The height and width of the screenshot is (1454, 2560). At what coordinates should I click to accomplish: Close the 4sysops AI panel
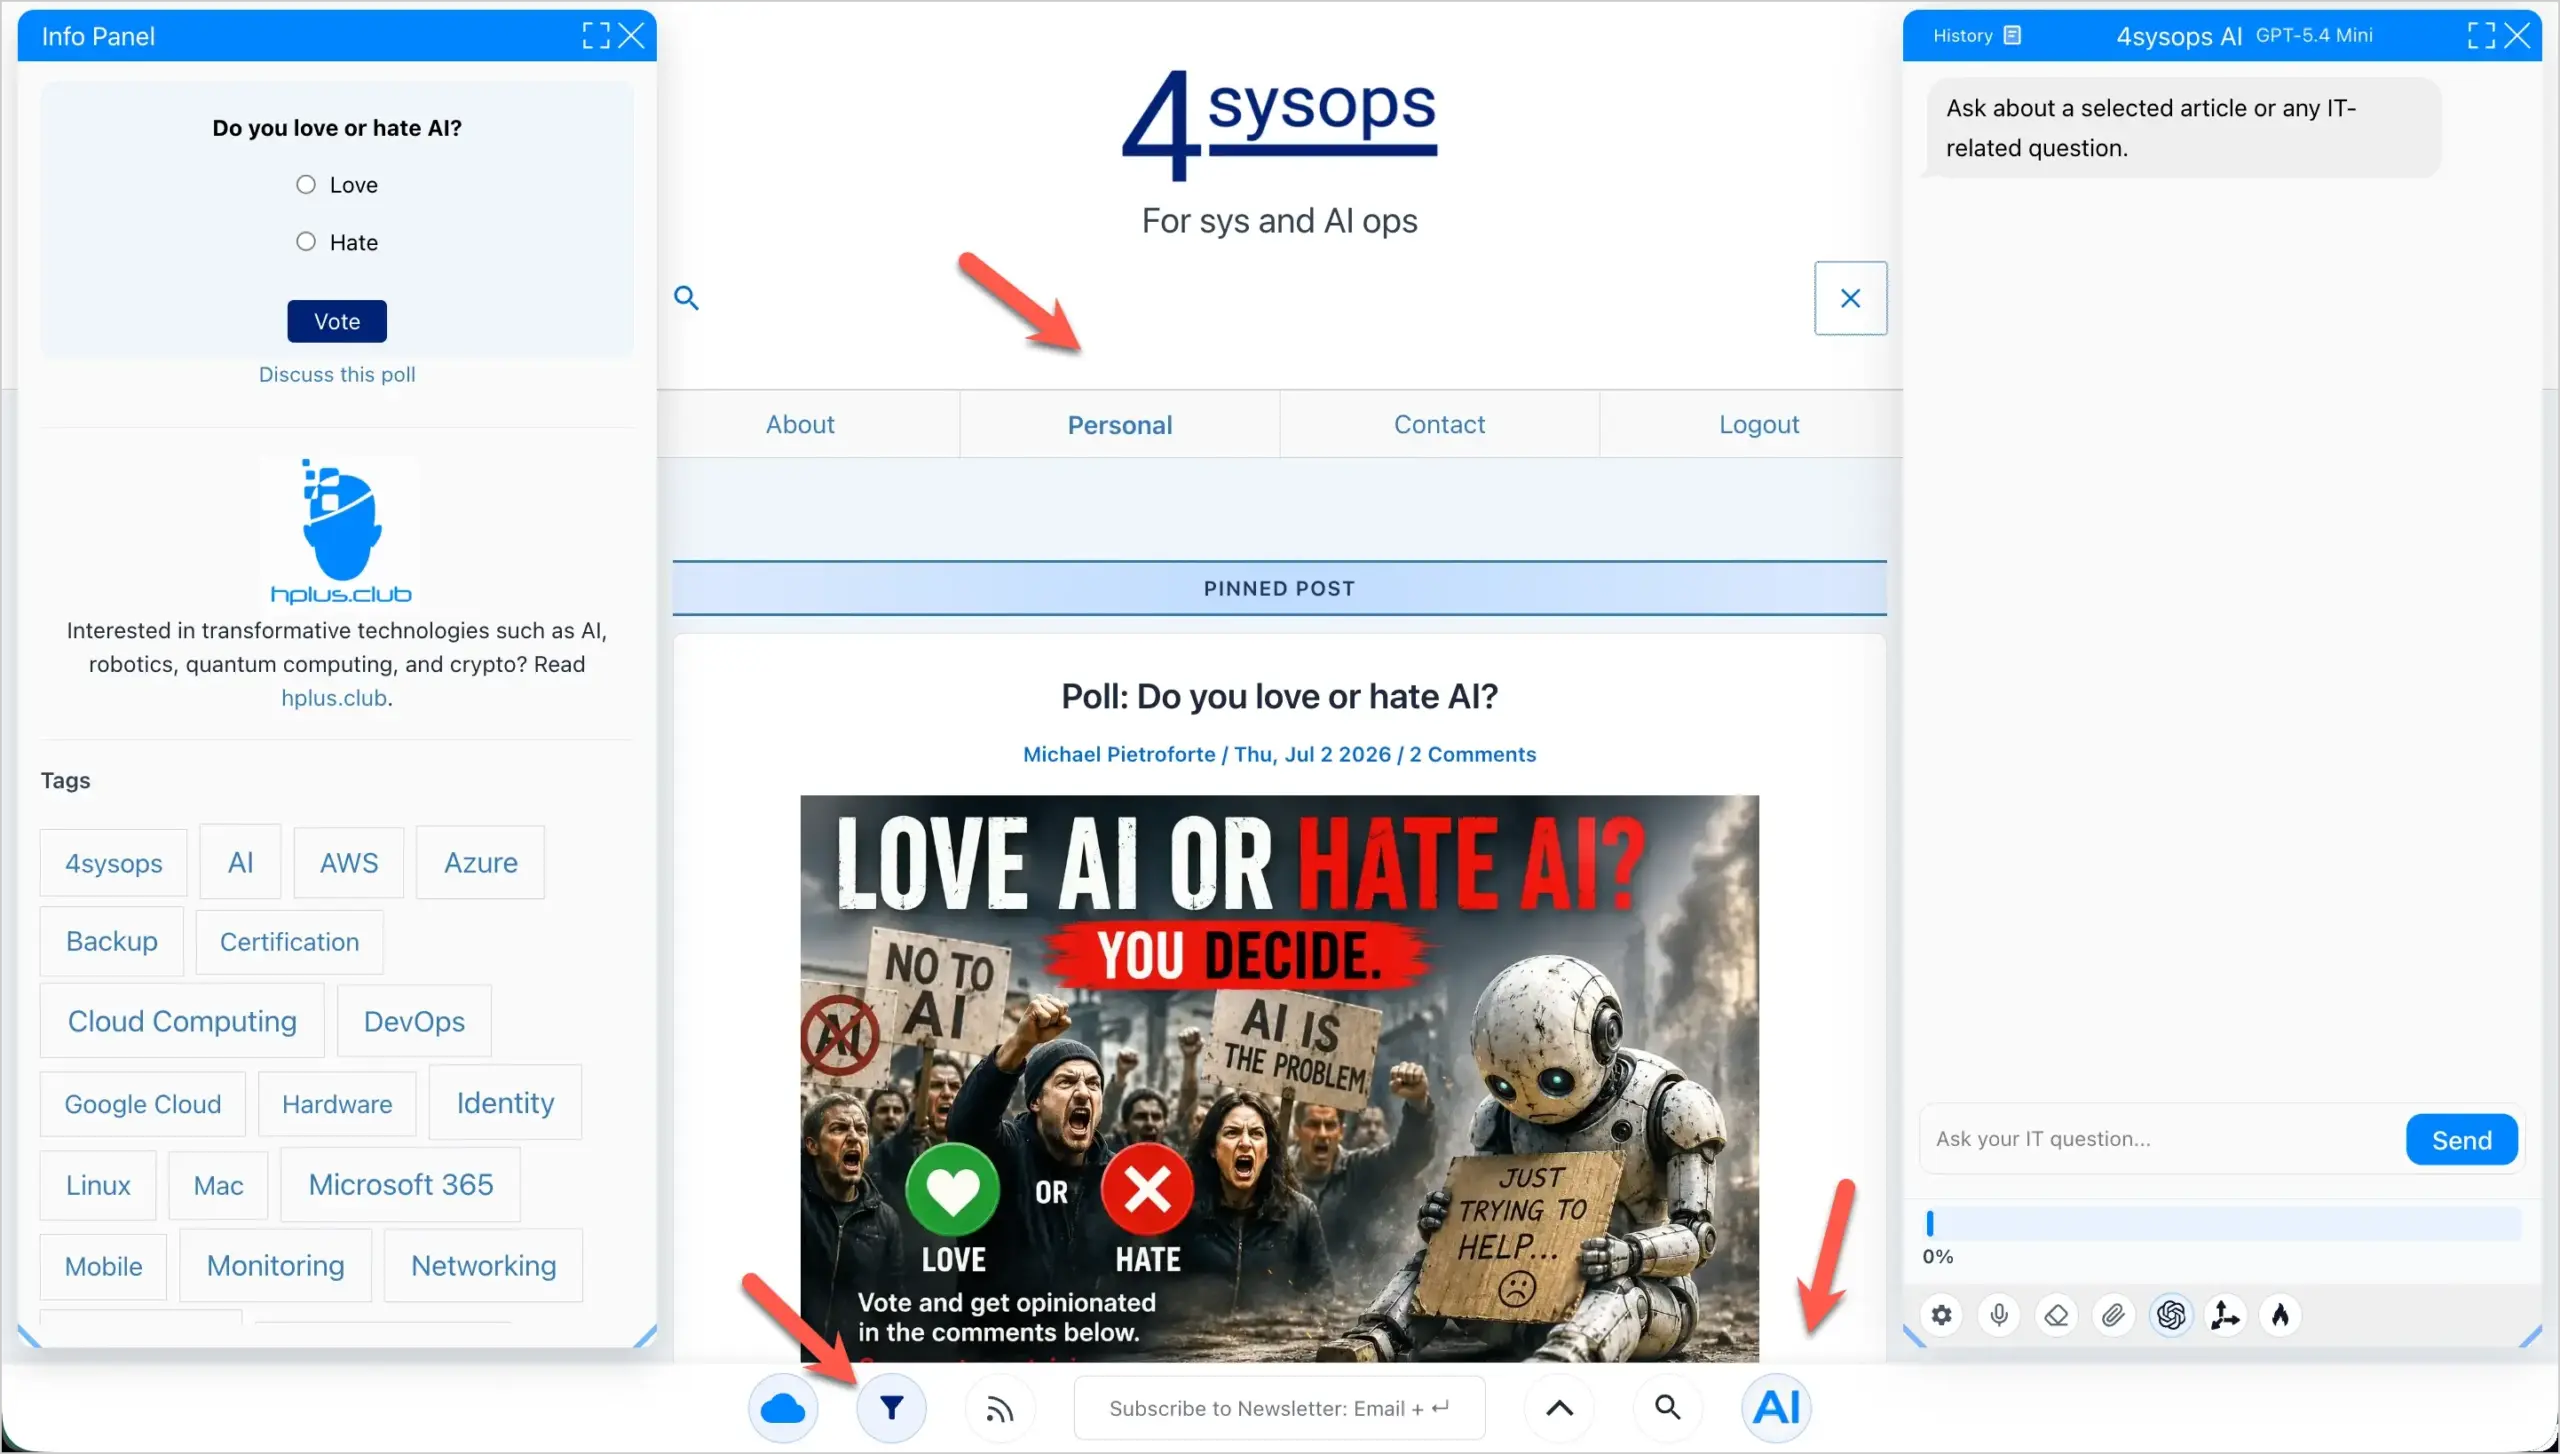pyautogui.click(x=2517, y=36)
